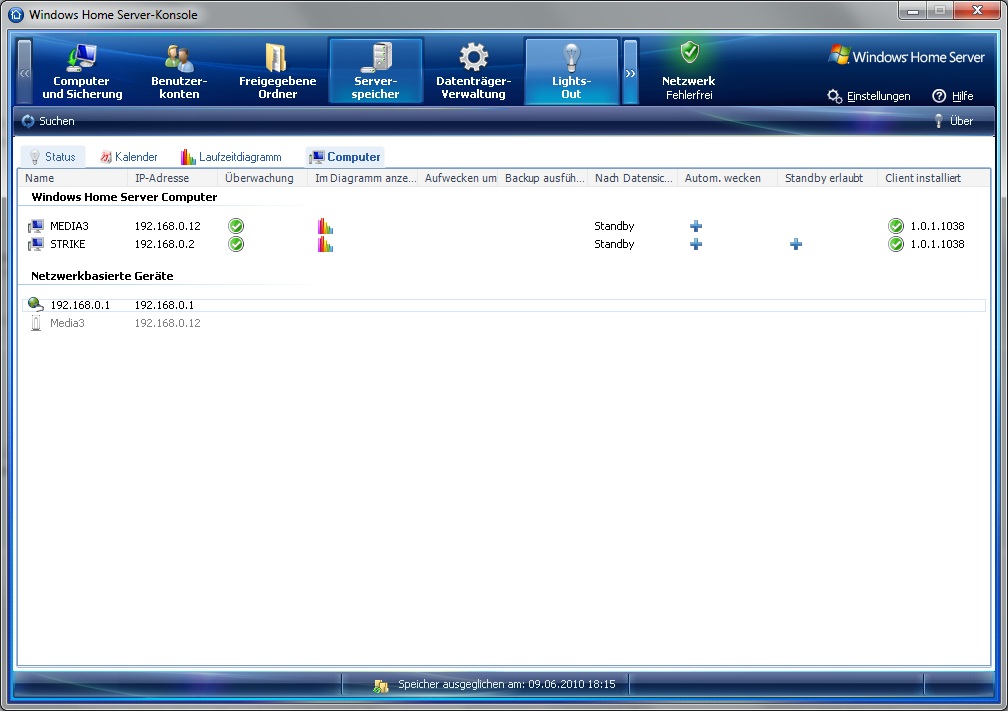Click the client installed checkmark for STRIKE
Screen dimensions: 1008x716
point(896,244)
